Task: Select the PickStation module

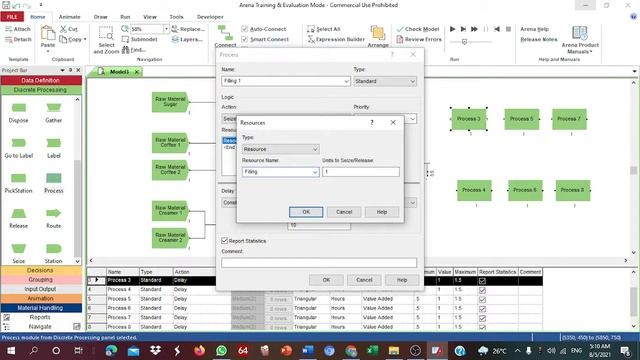Action: 18,178
